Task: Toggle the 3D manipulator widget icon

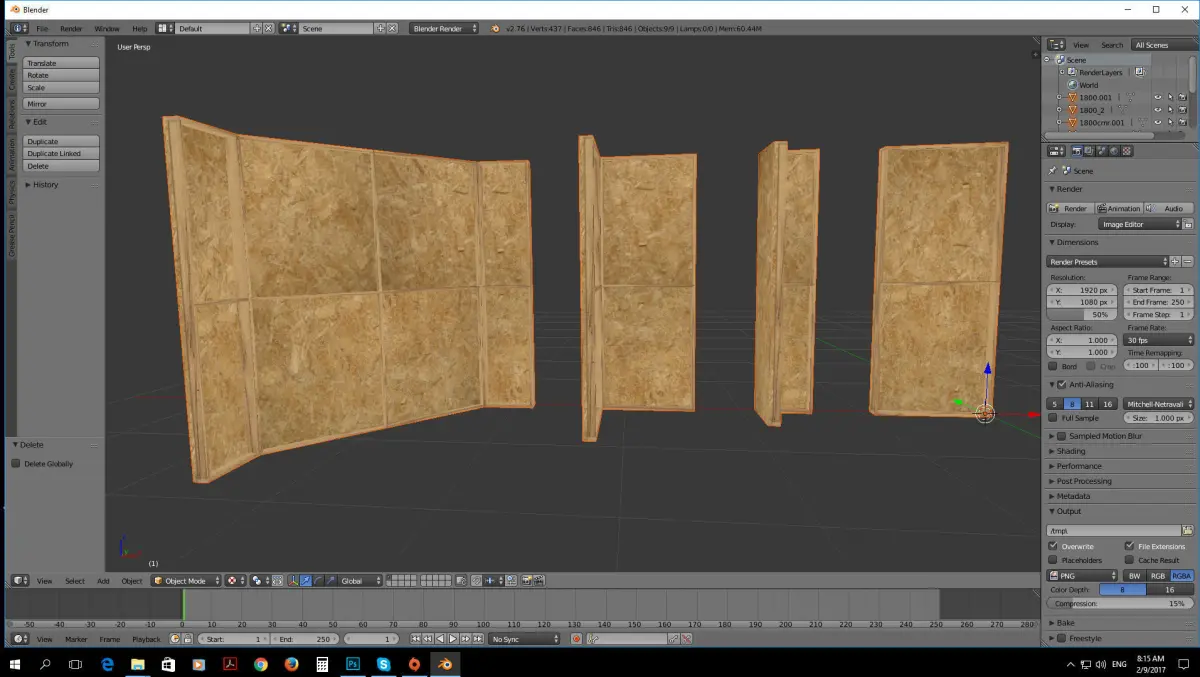Action: [x=293, y=580]
